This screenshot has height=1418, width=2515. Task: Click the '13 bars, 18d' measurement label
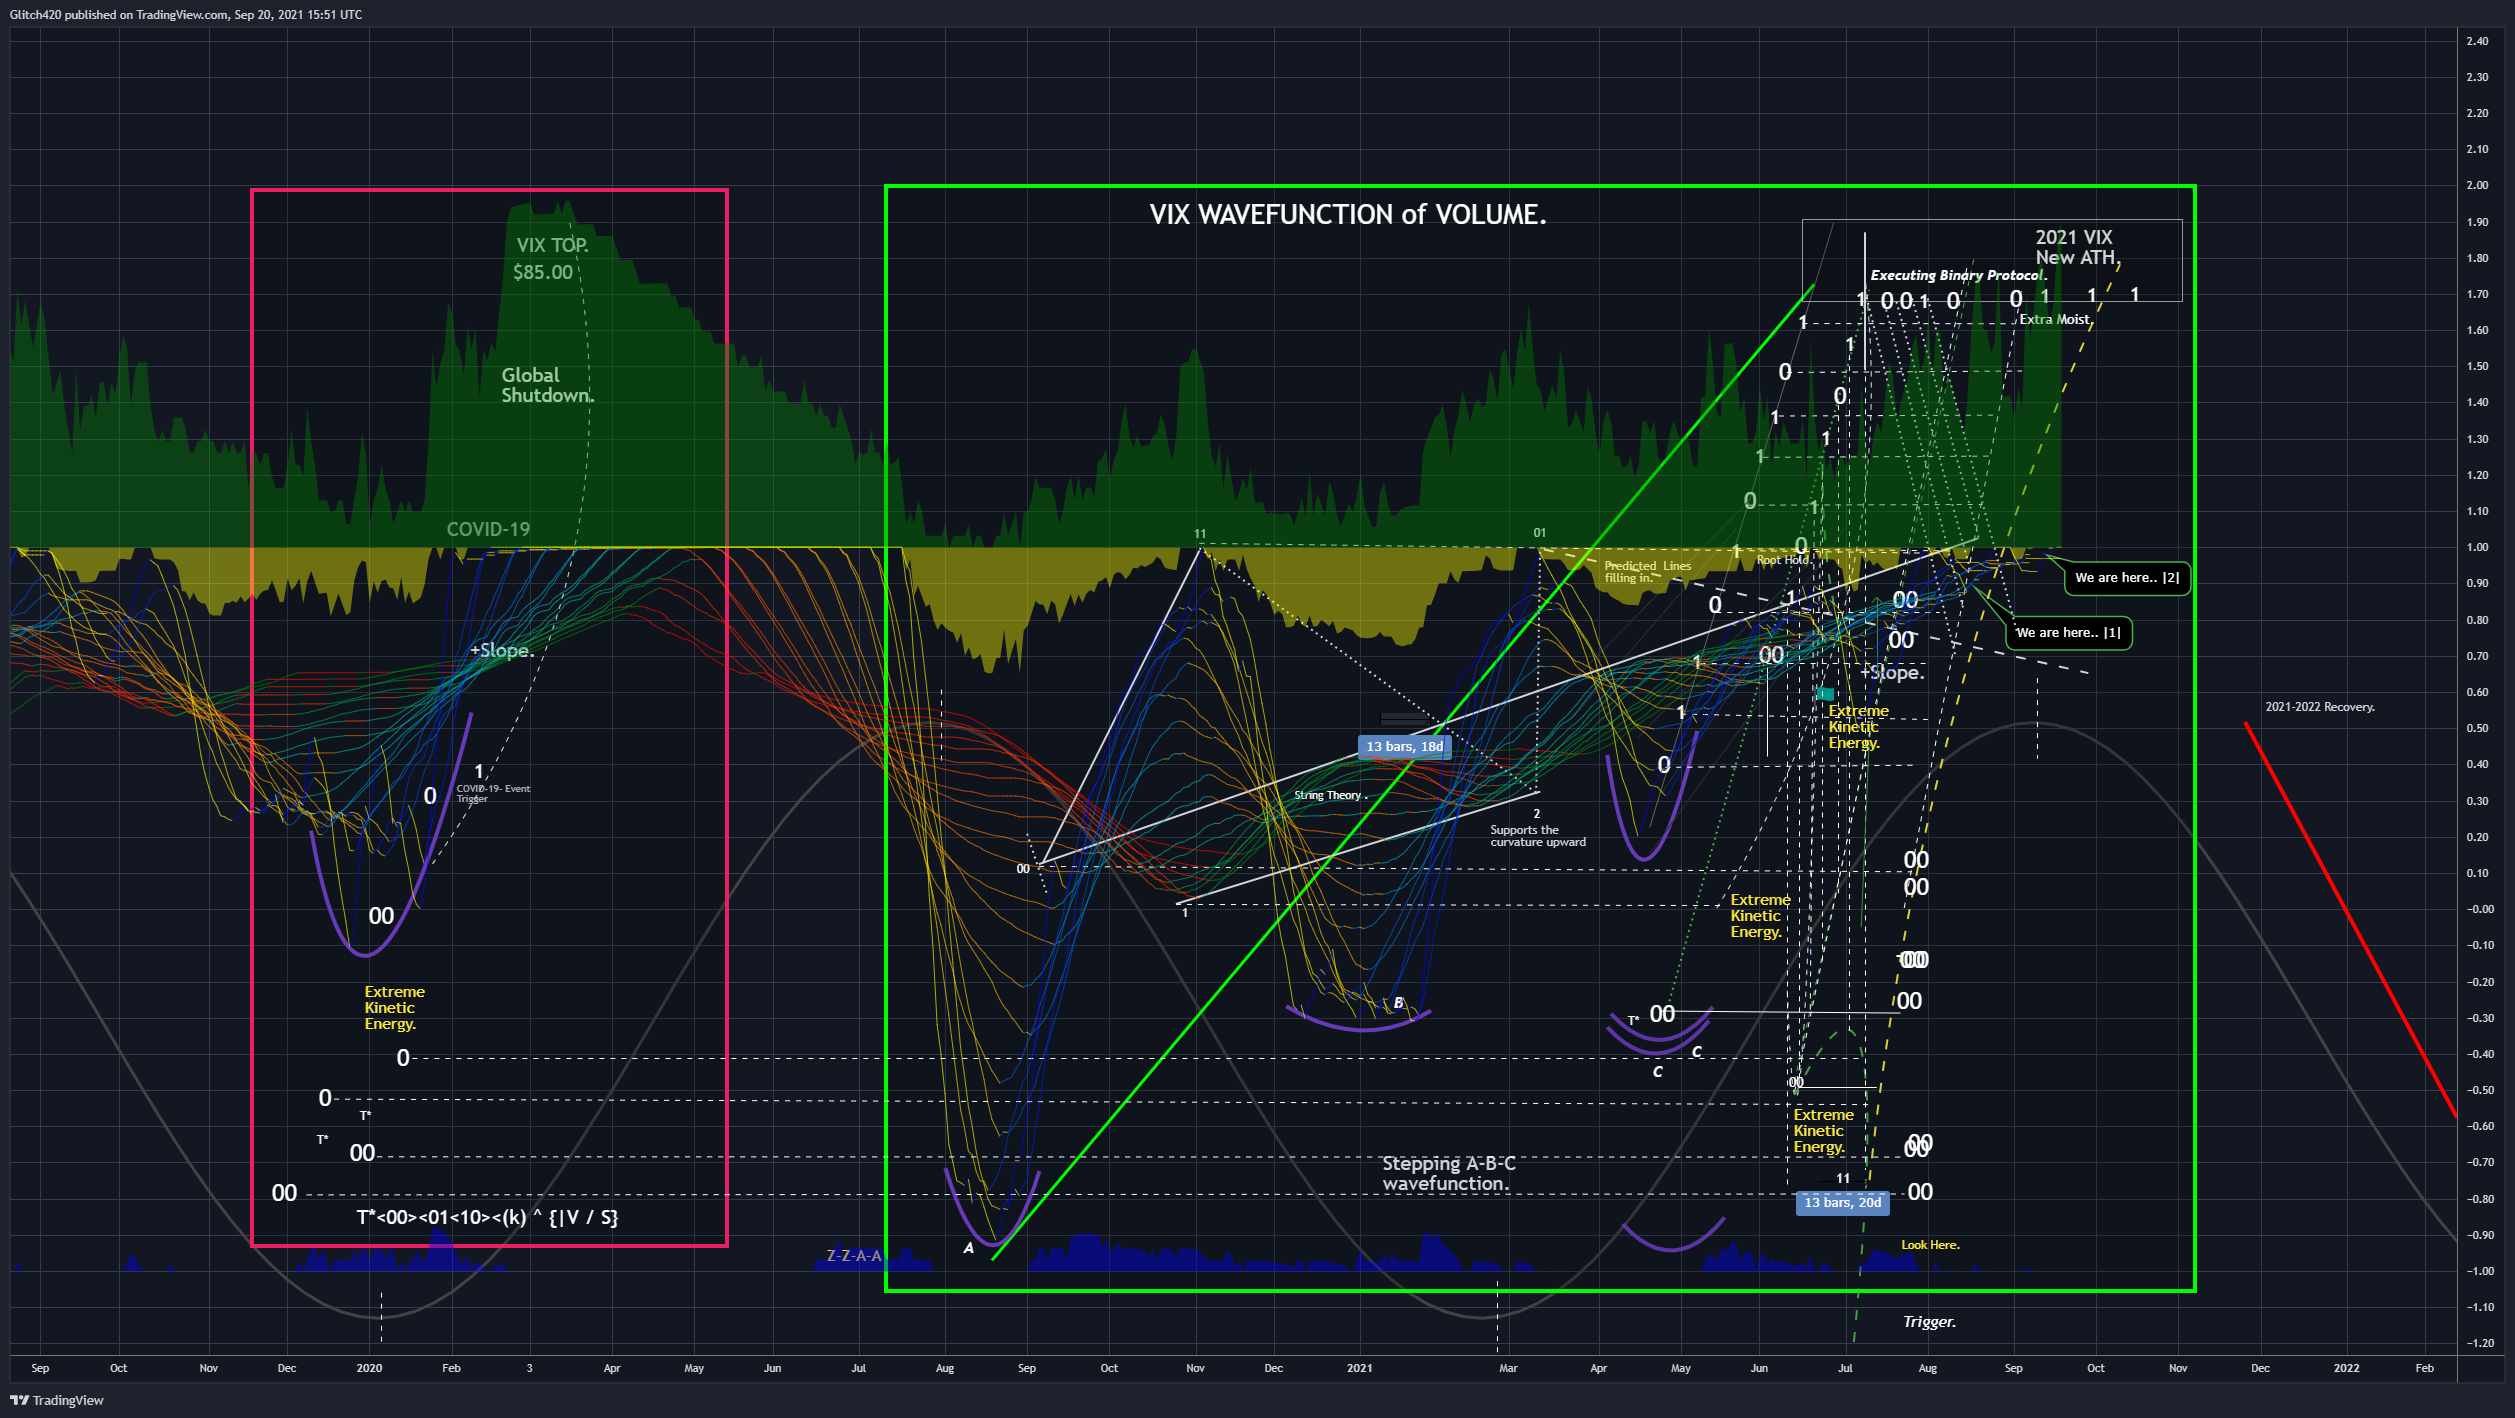click(1405, 747)
